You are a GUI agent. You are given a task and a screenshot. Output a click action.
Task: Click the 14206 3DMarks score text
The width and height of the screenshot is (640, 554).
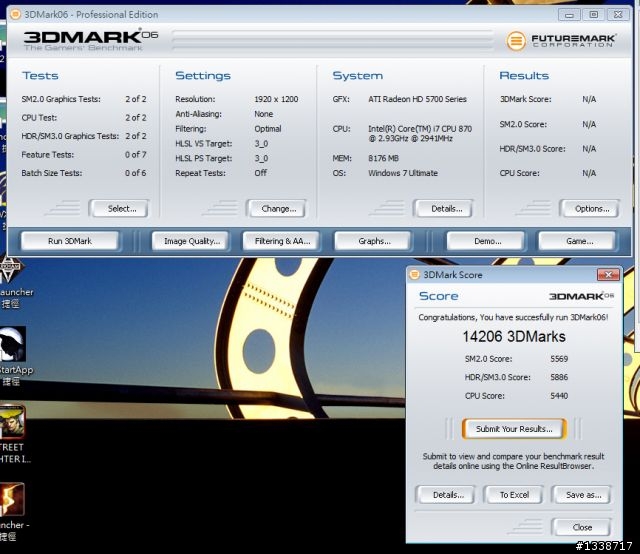pos(514,337)
